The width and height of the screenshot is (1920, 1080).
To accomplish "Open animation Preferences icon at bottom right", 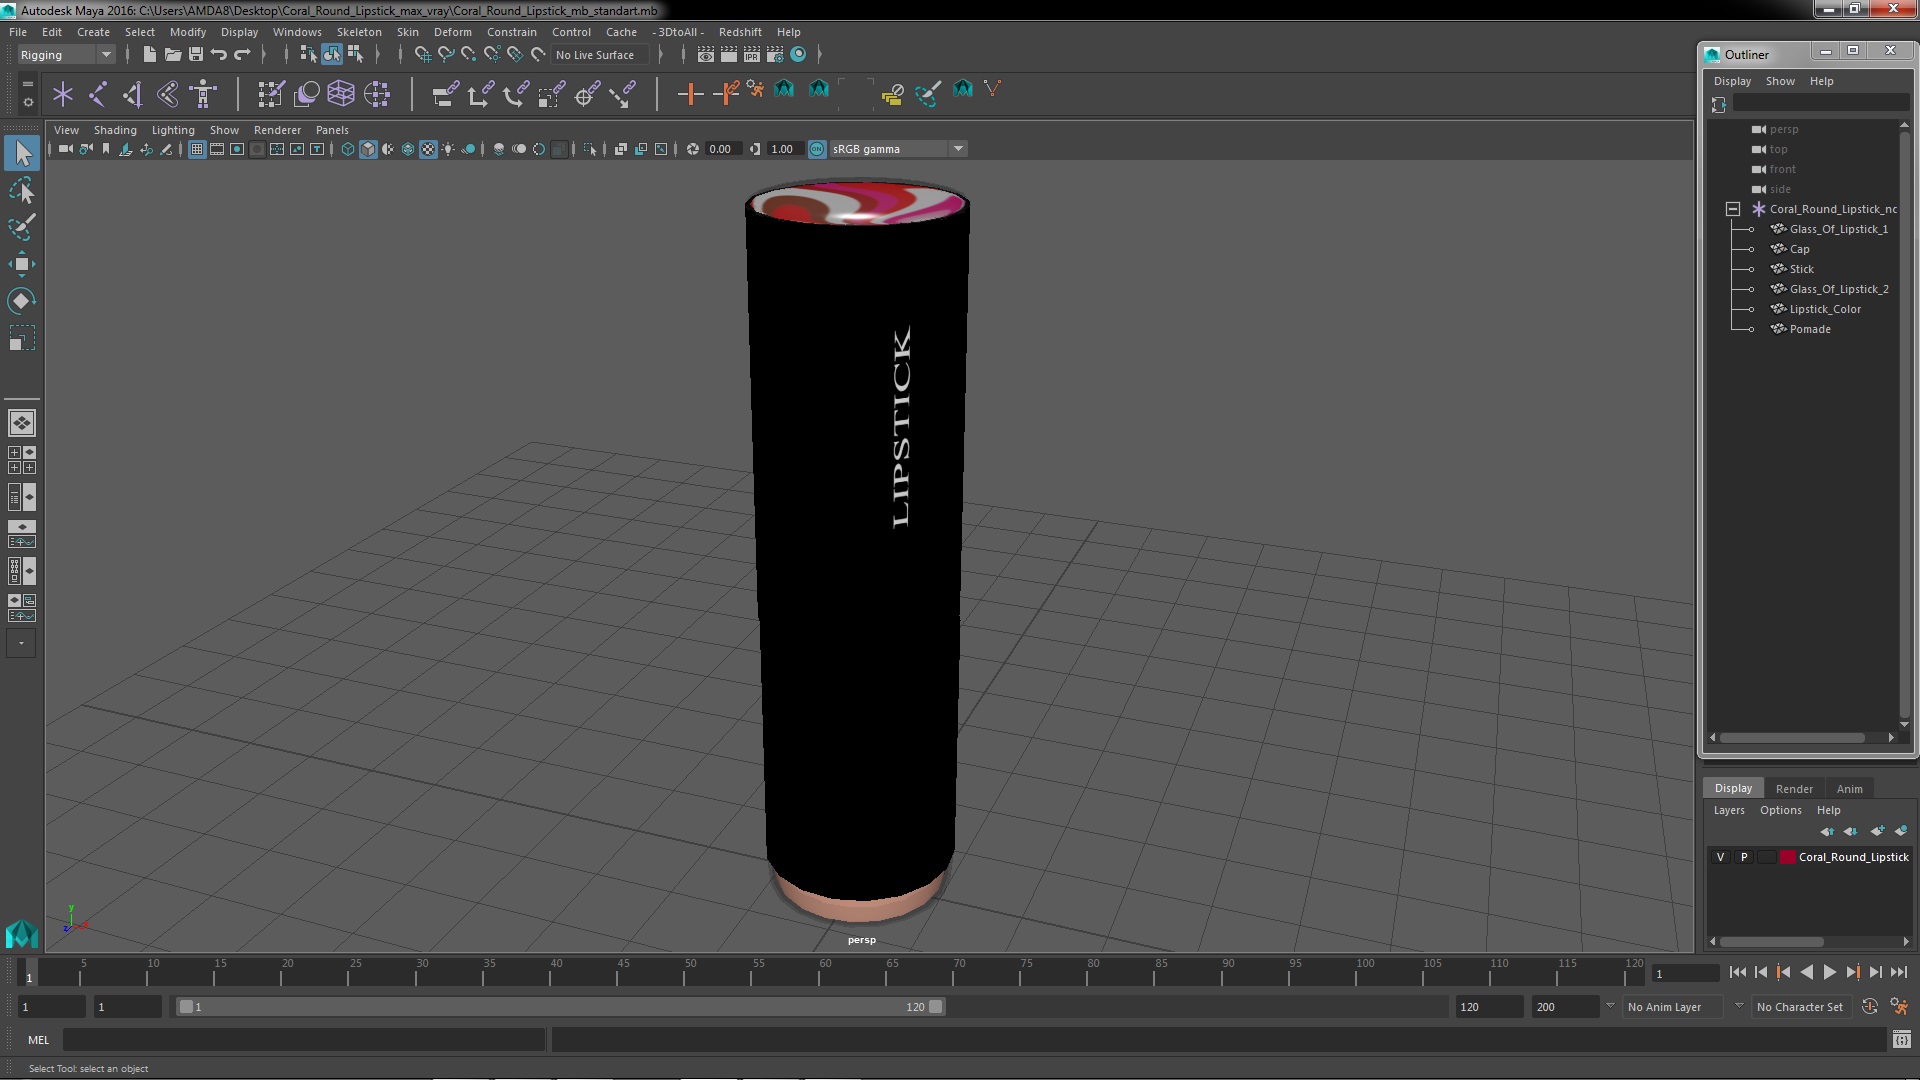I will tap(1899, 1007).
